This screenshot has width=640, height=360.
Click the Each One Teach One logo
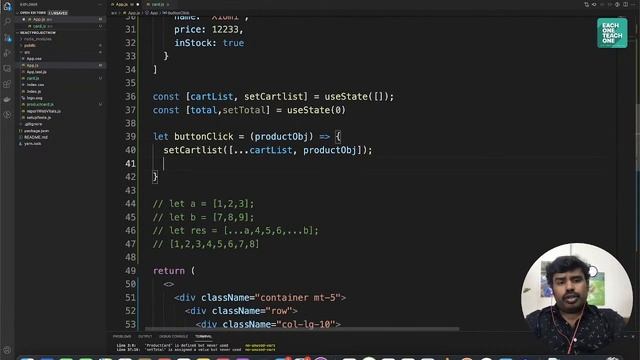coord(612,33)
